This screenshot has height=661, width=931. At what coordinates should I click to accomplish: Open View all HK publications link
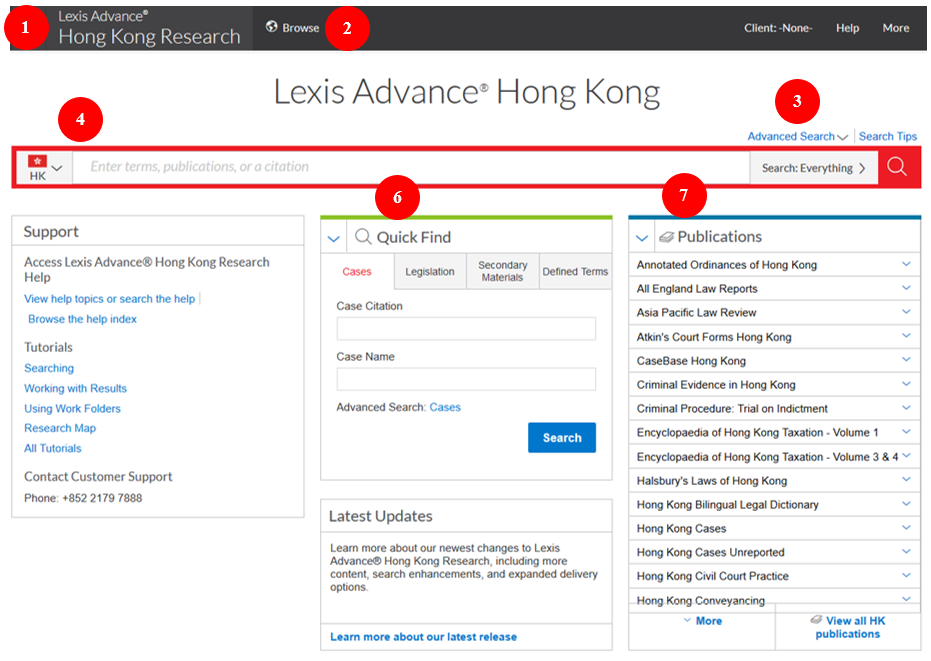coord(848,627)
